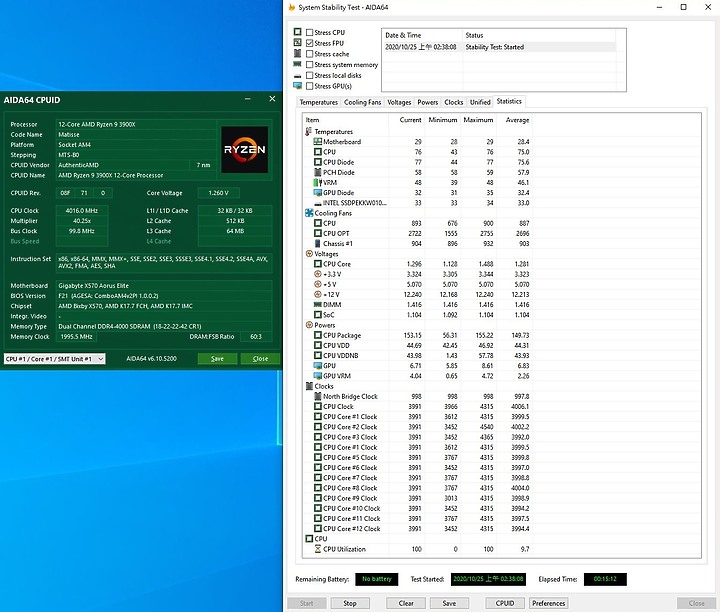
Task: Click the Stress local disks drive icon
Action: [x=298, y=76]
